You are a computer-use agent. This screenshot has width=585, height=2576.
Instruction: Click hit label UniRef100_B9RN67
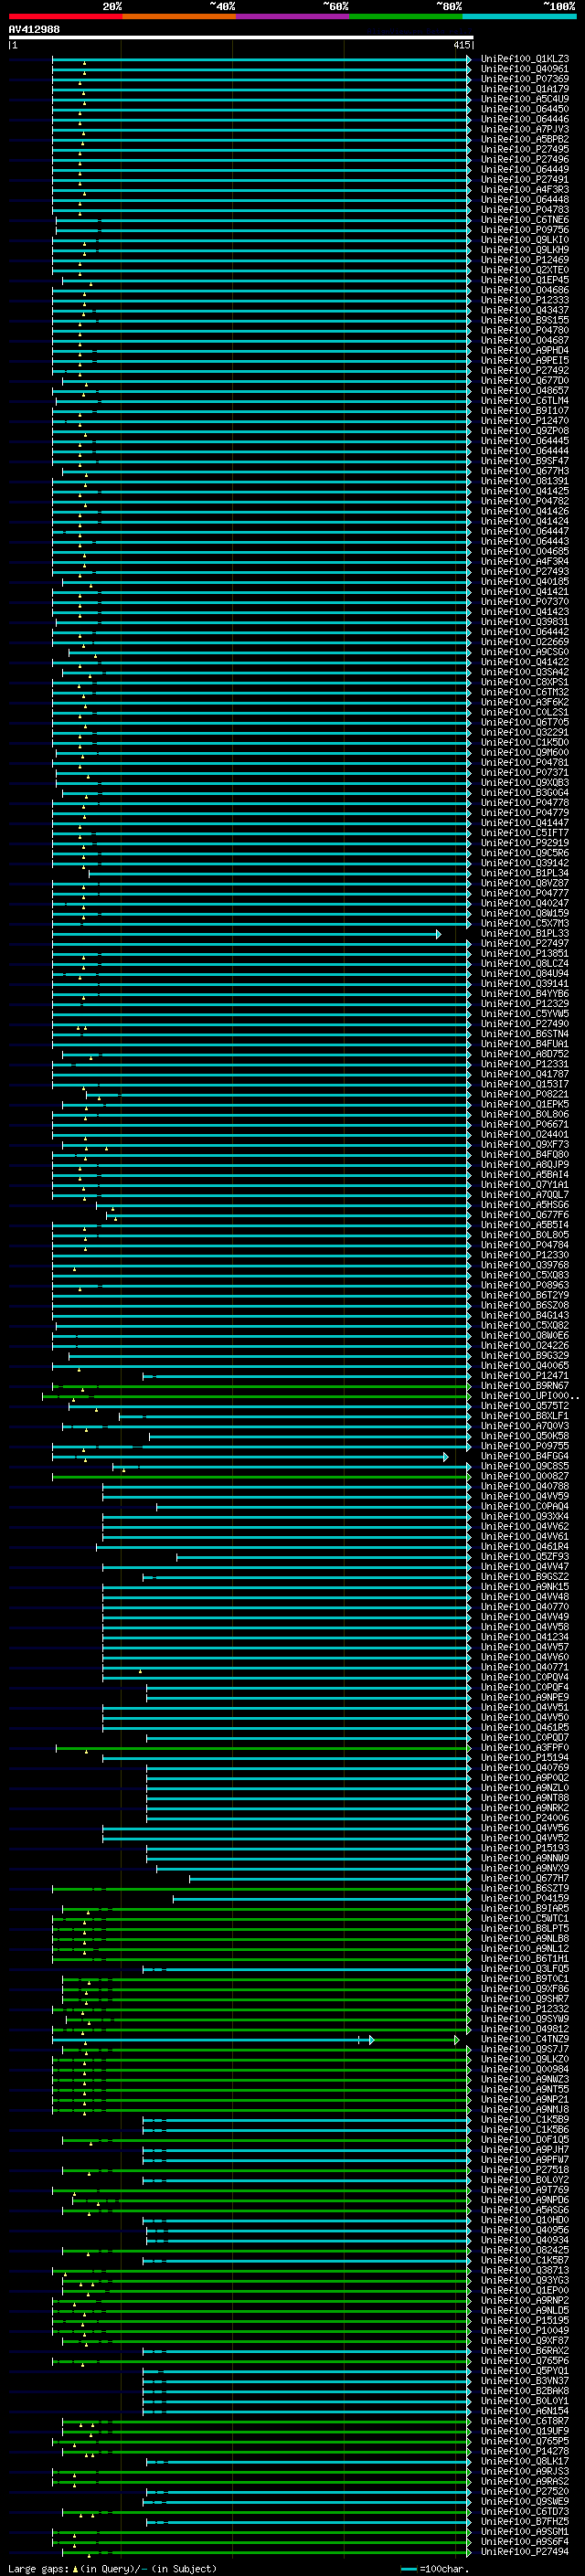pos(525,1386)
